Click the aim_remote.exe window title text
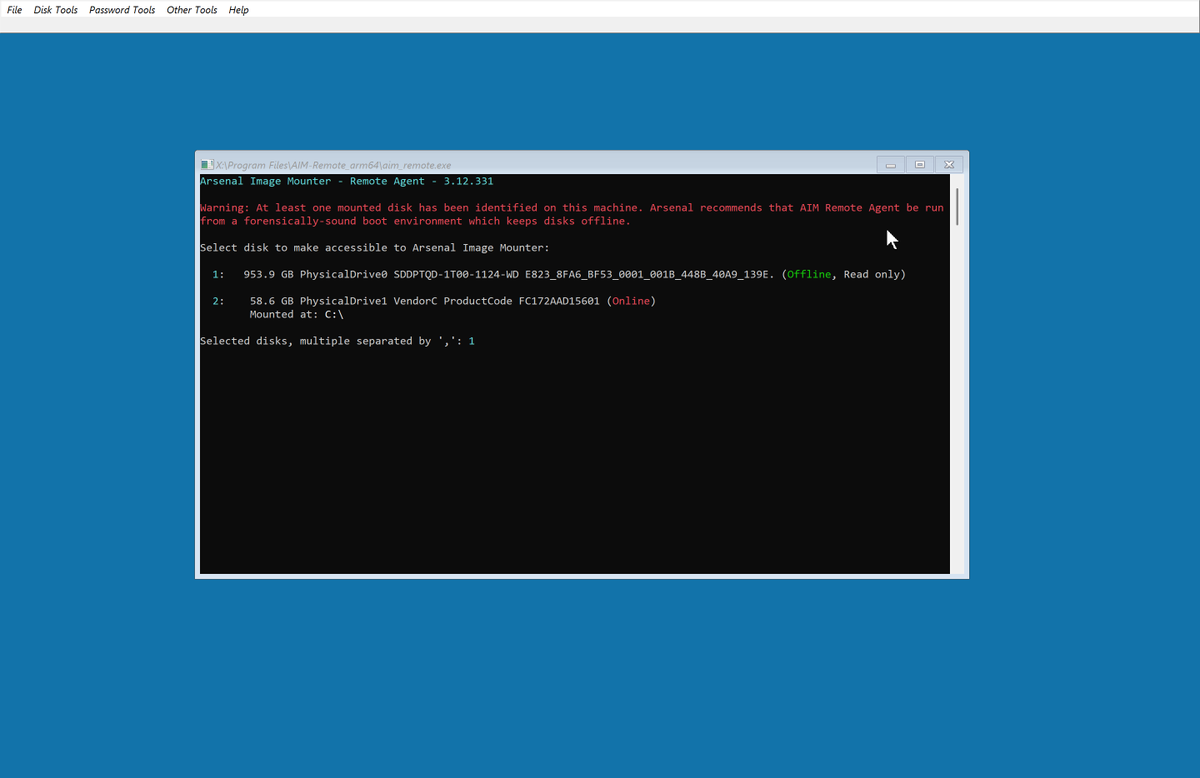The height and width of the screenshot is (778, 1200). (x=333, y=165)
